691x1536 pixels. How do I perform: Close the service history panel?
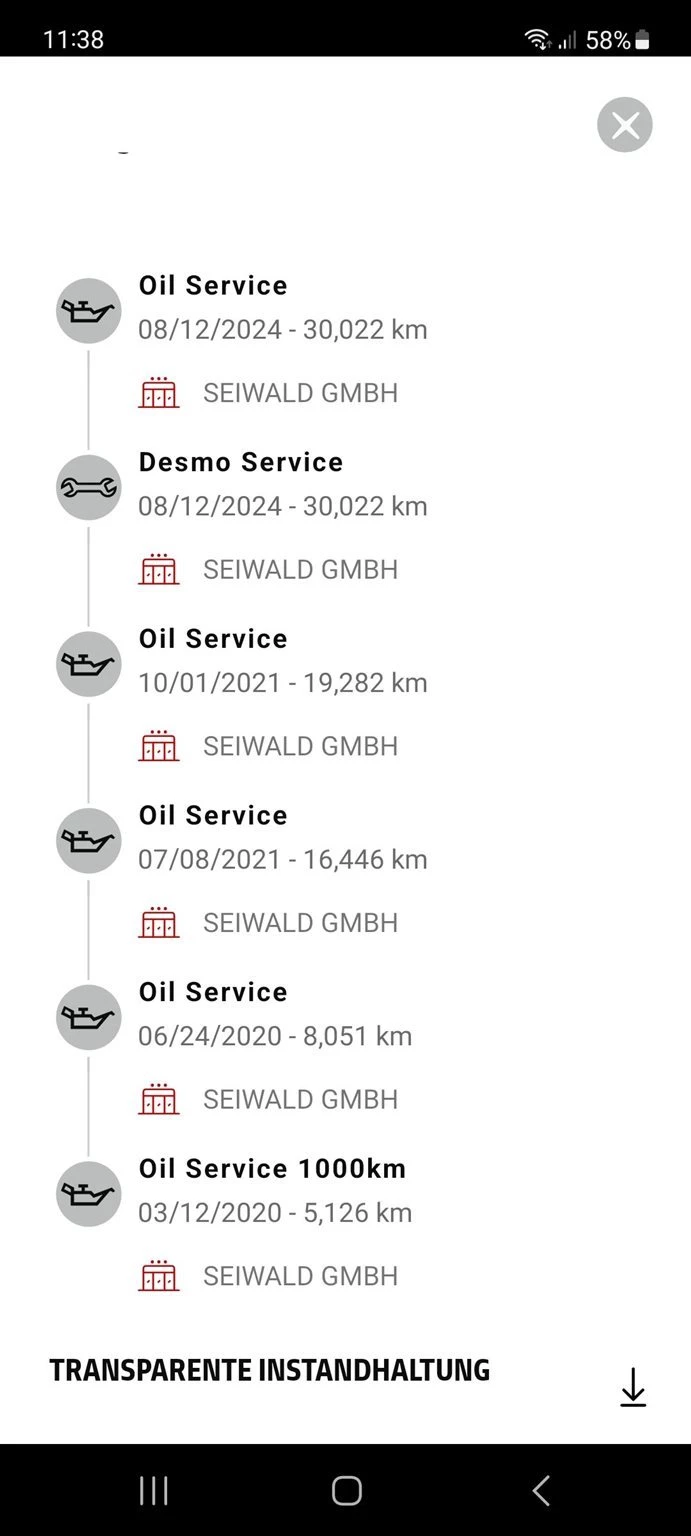pyautogui.click(x=625, y=125)
